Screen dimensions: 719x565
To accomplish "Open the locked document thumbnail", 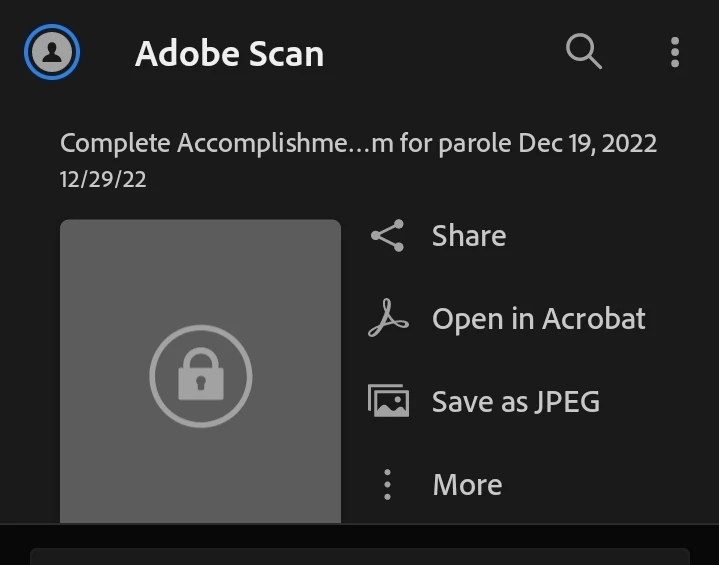I will click(x=200, y=300).
